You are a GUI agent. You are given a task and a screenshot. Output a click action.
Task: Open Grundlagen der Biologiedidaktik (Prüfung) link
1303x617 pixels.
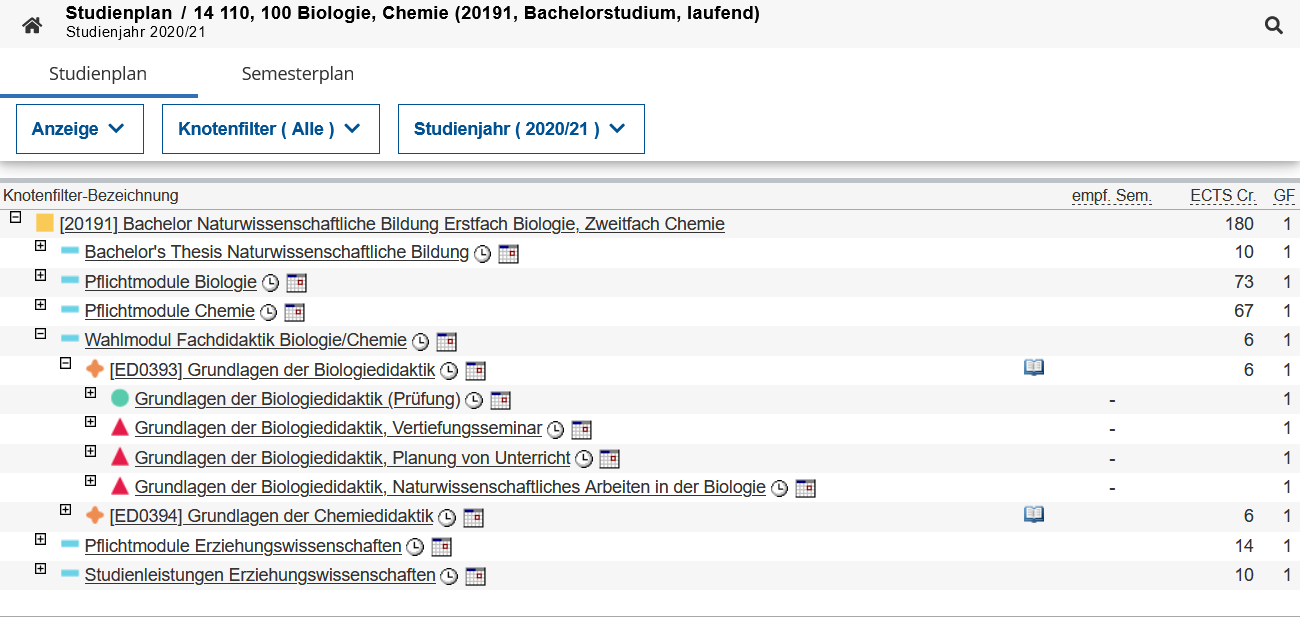297,400
